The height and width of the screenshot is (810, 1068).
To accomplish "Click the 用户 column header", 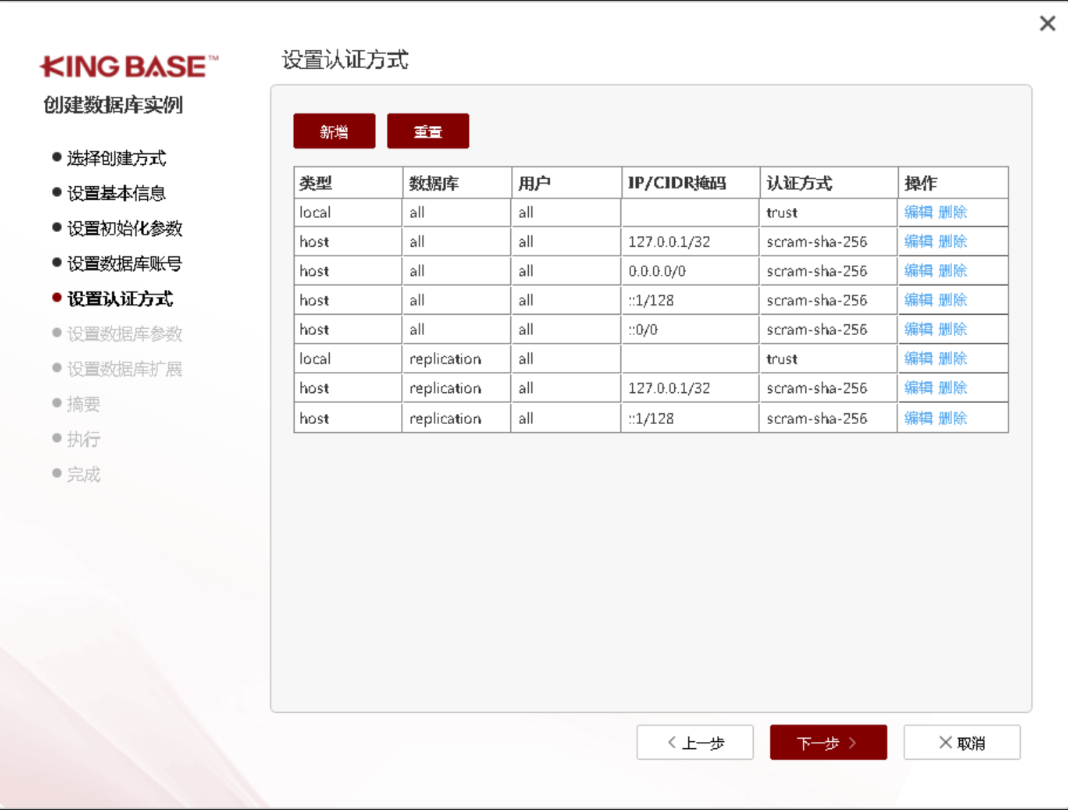I will click(x=567, y=183).
